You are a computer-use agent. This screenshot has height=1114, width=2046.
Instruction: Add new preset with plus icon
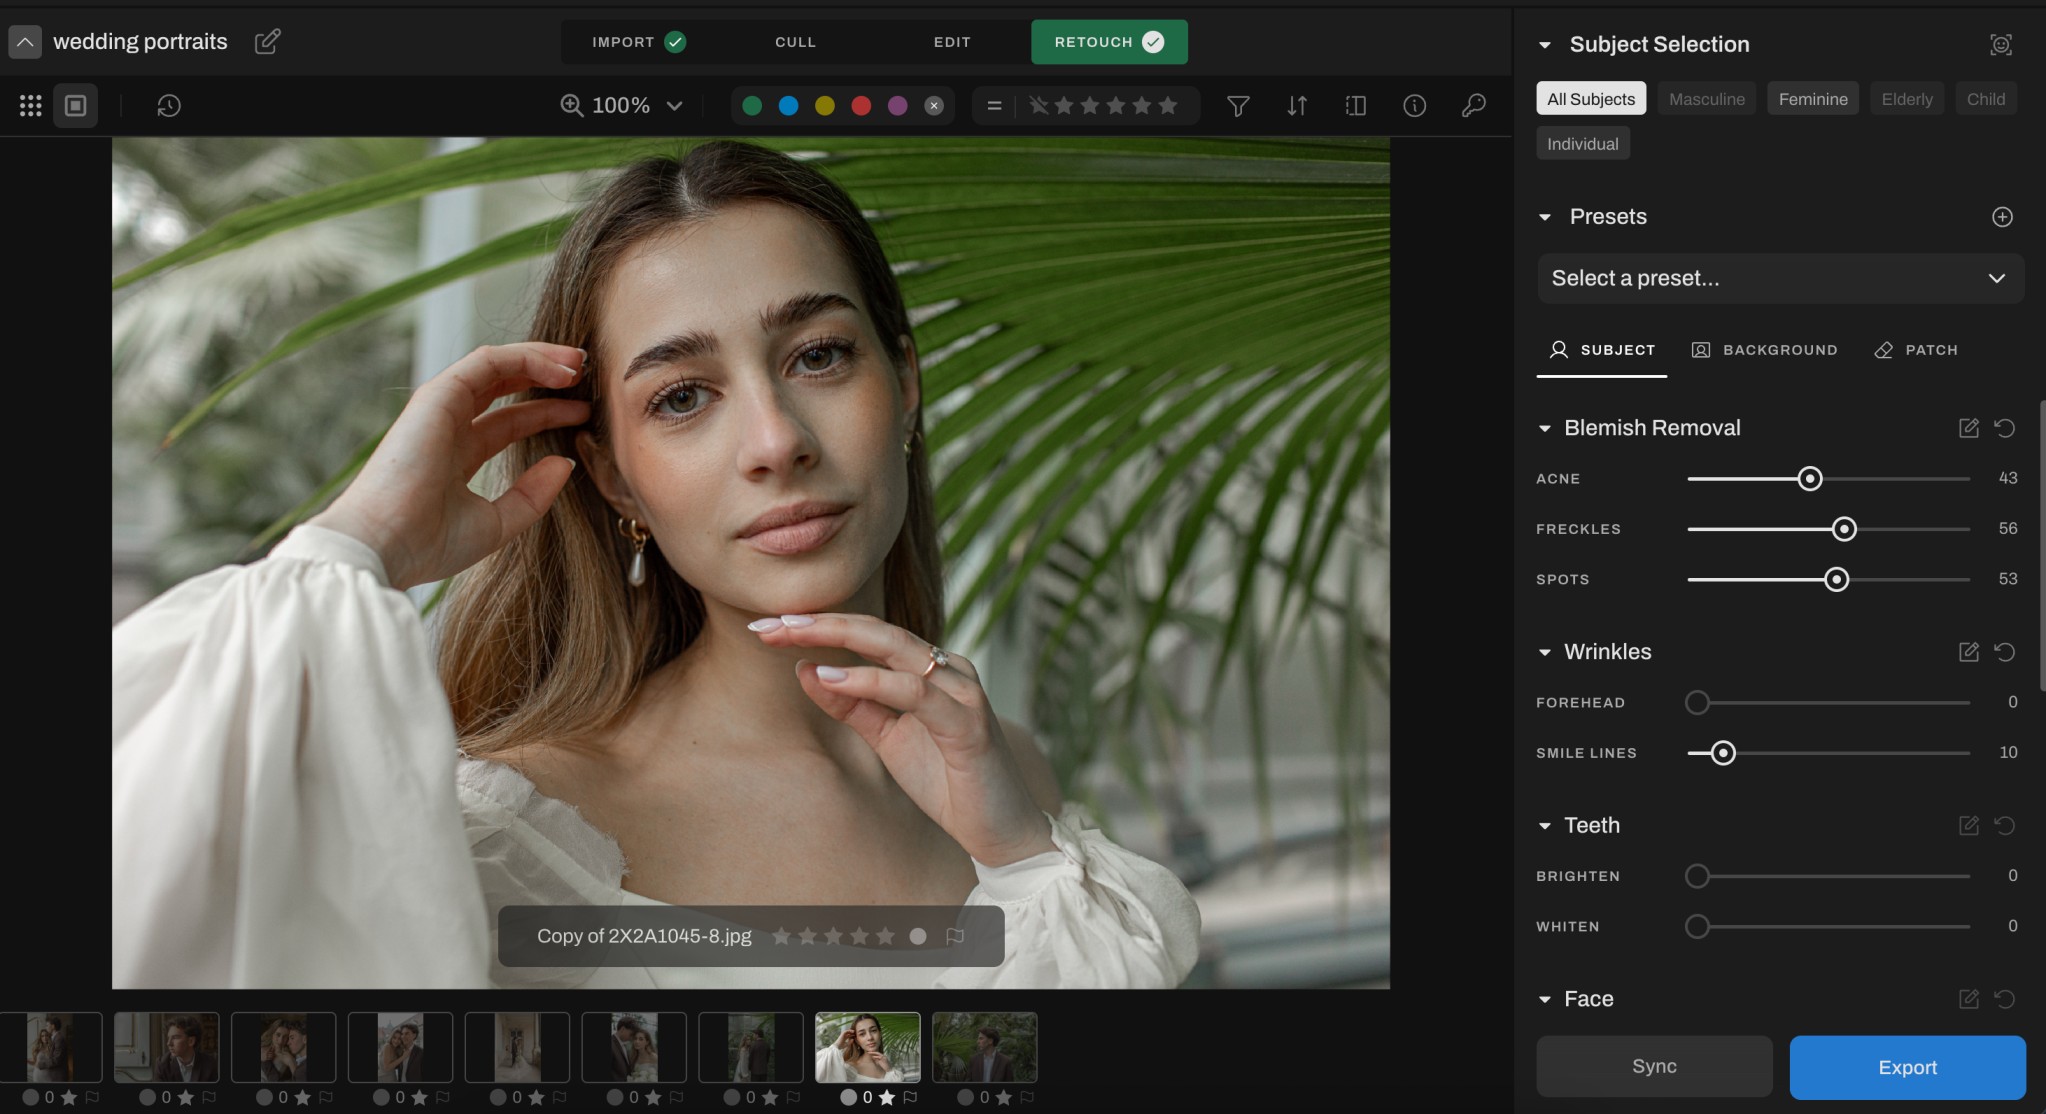[2002, 217]
